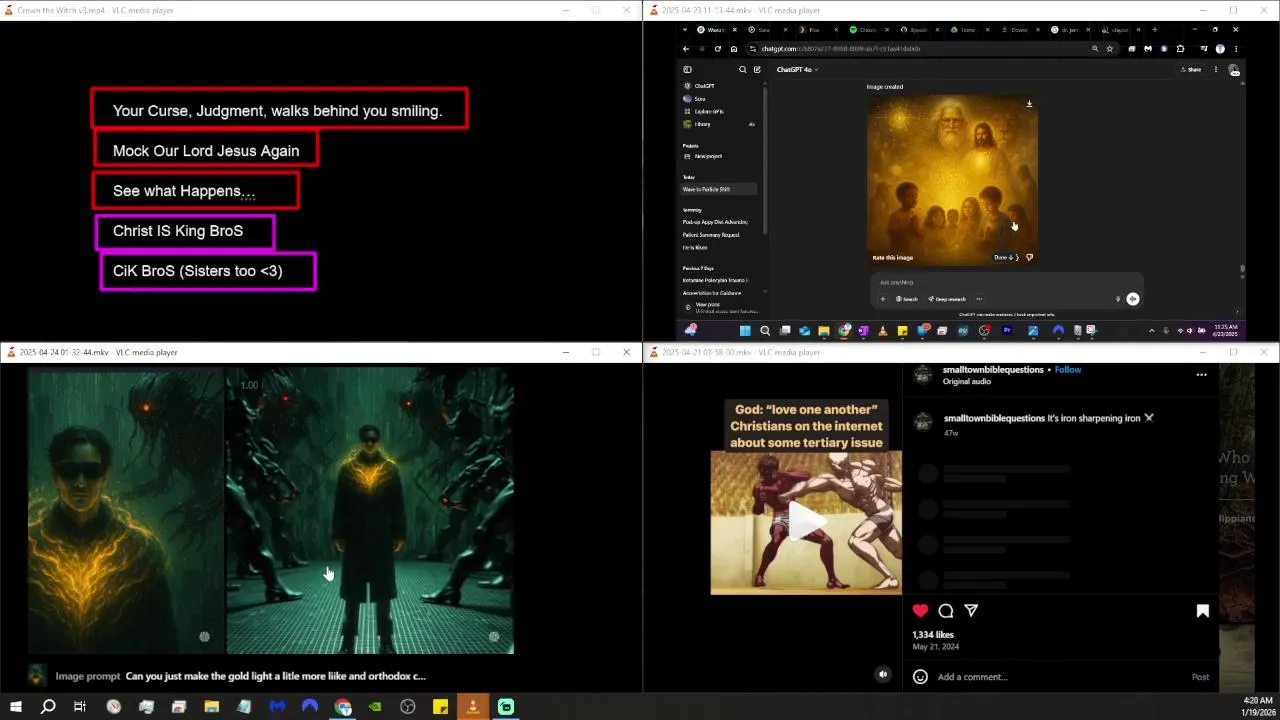Open ChatGPT conversation kebab menu

(1216, 70)
